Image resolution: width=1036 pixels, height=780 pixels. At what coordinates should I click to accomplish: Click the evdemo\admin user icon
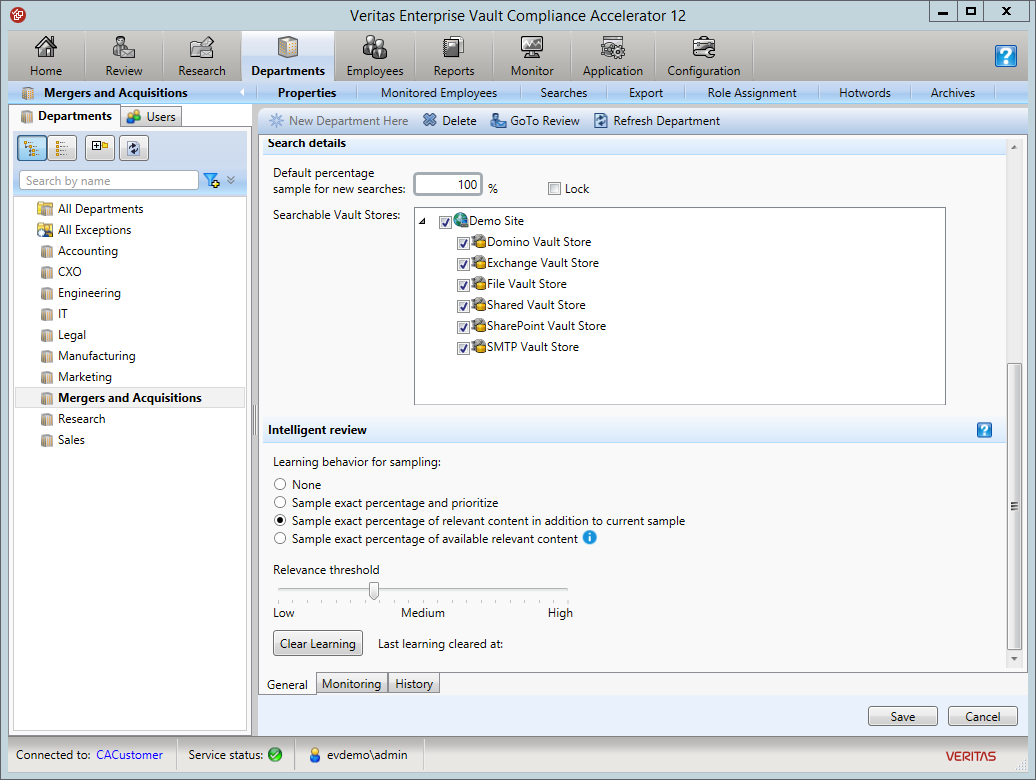315,754
